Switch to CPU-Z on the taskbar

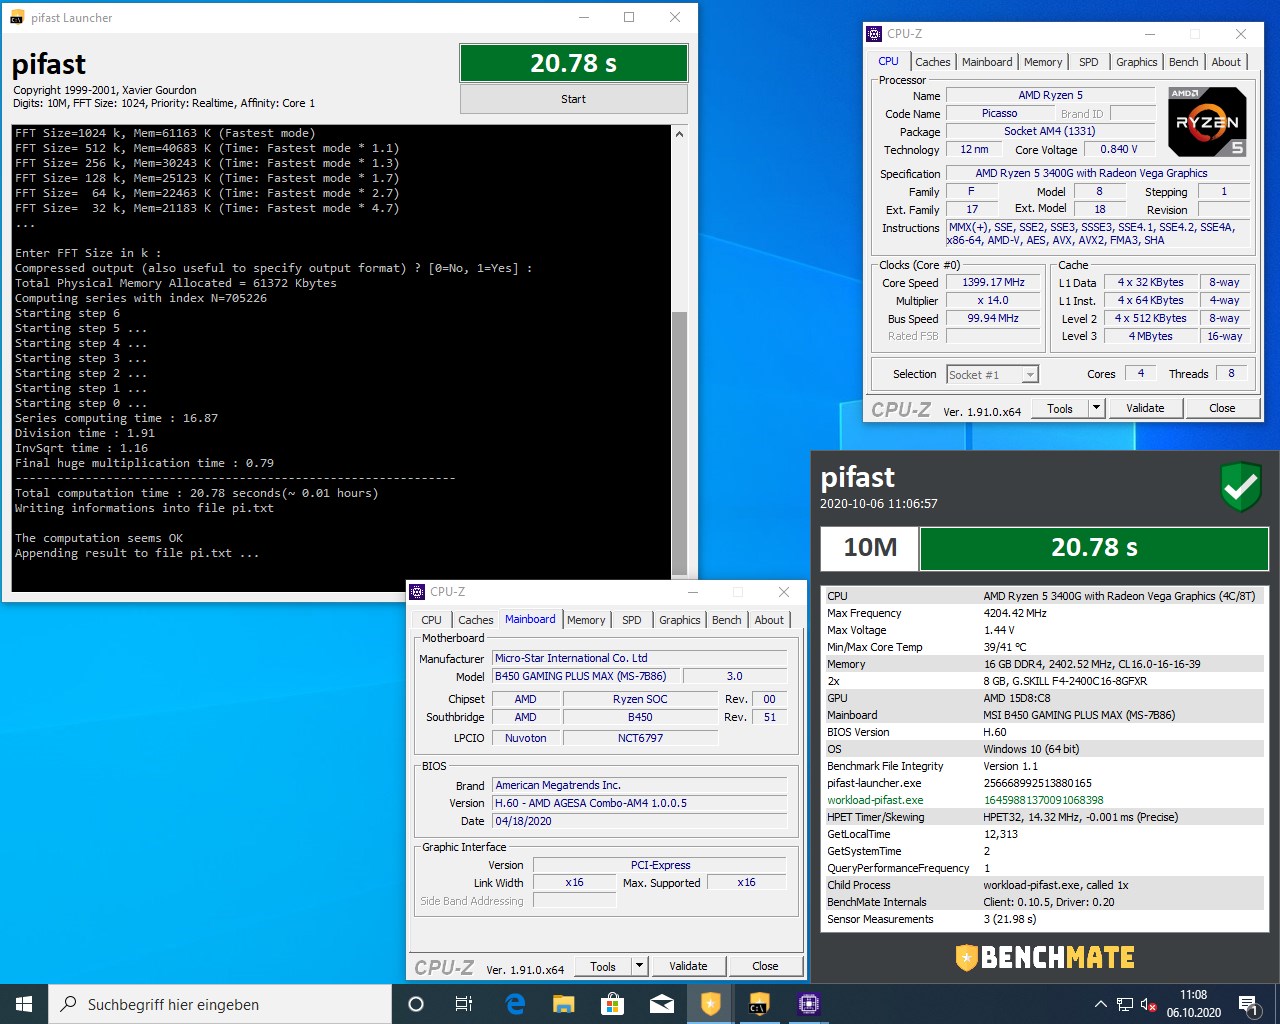(x=808, y=1004)
